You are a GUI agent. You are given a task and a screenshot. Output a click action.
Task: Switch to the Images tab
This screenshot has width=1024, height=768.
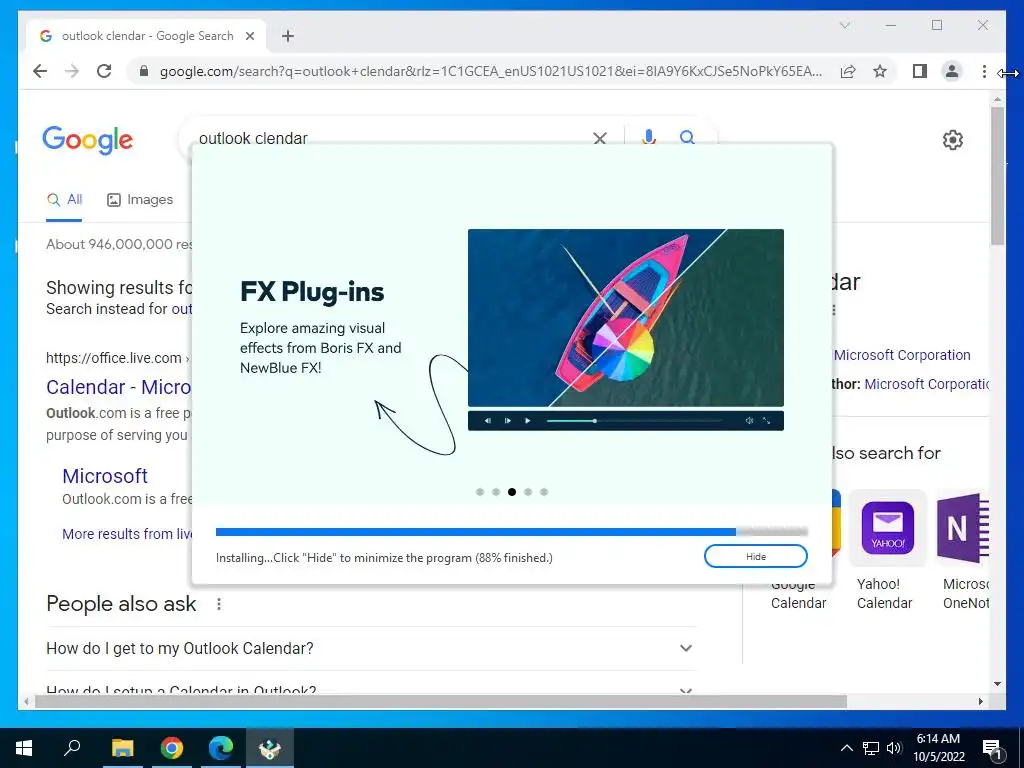[x=140, y=200]
